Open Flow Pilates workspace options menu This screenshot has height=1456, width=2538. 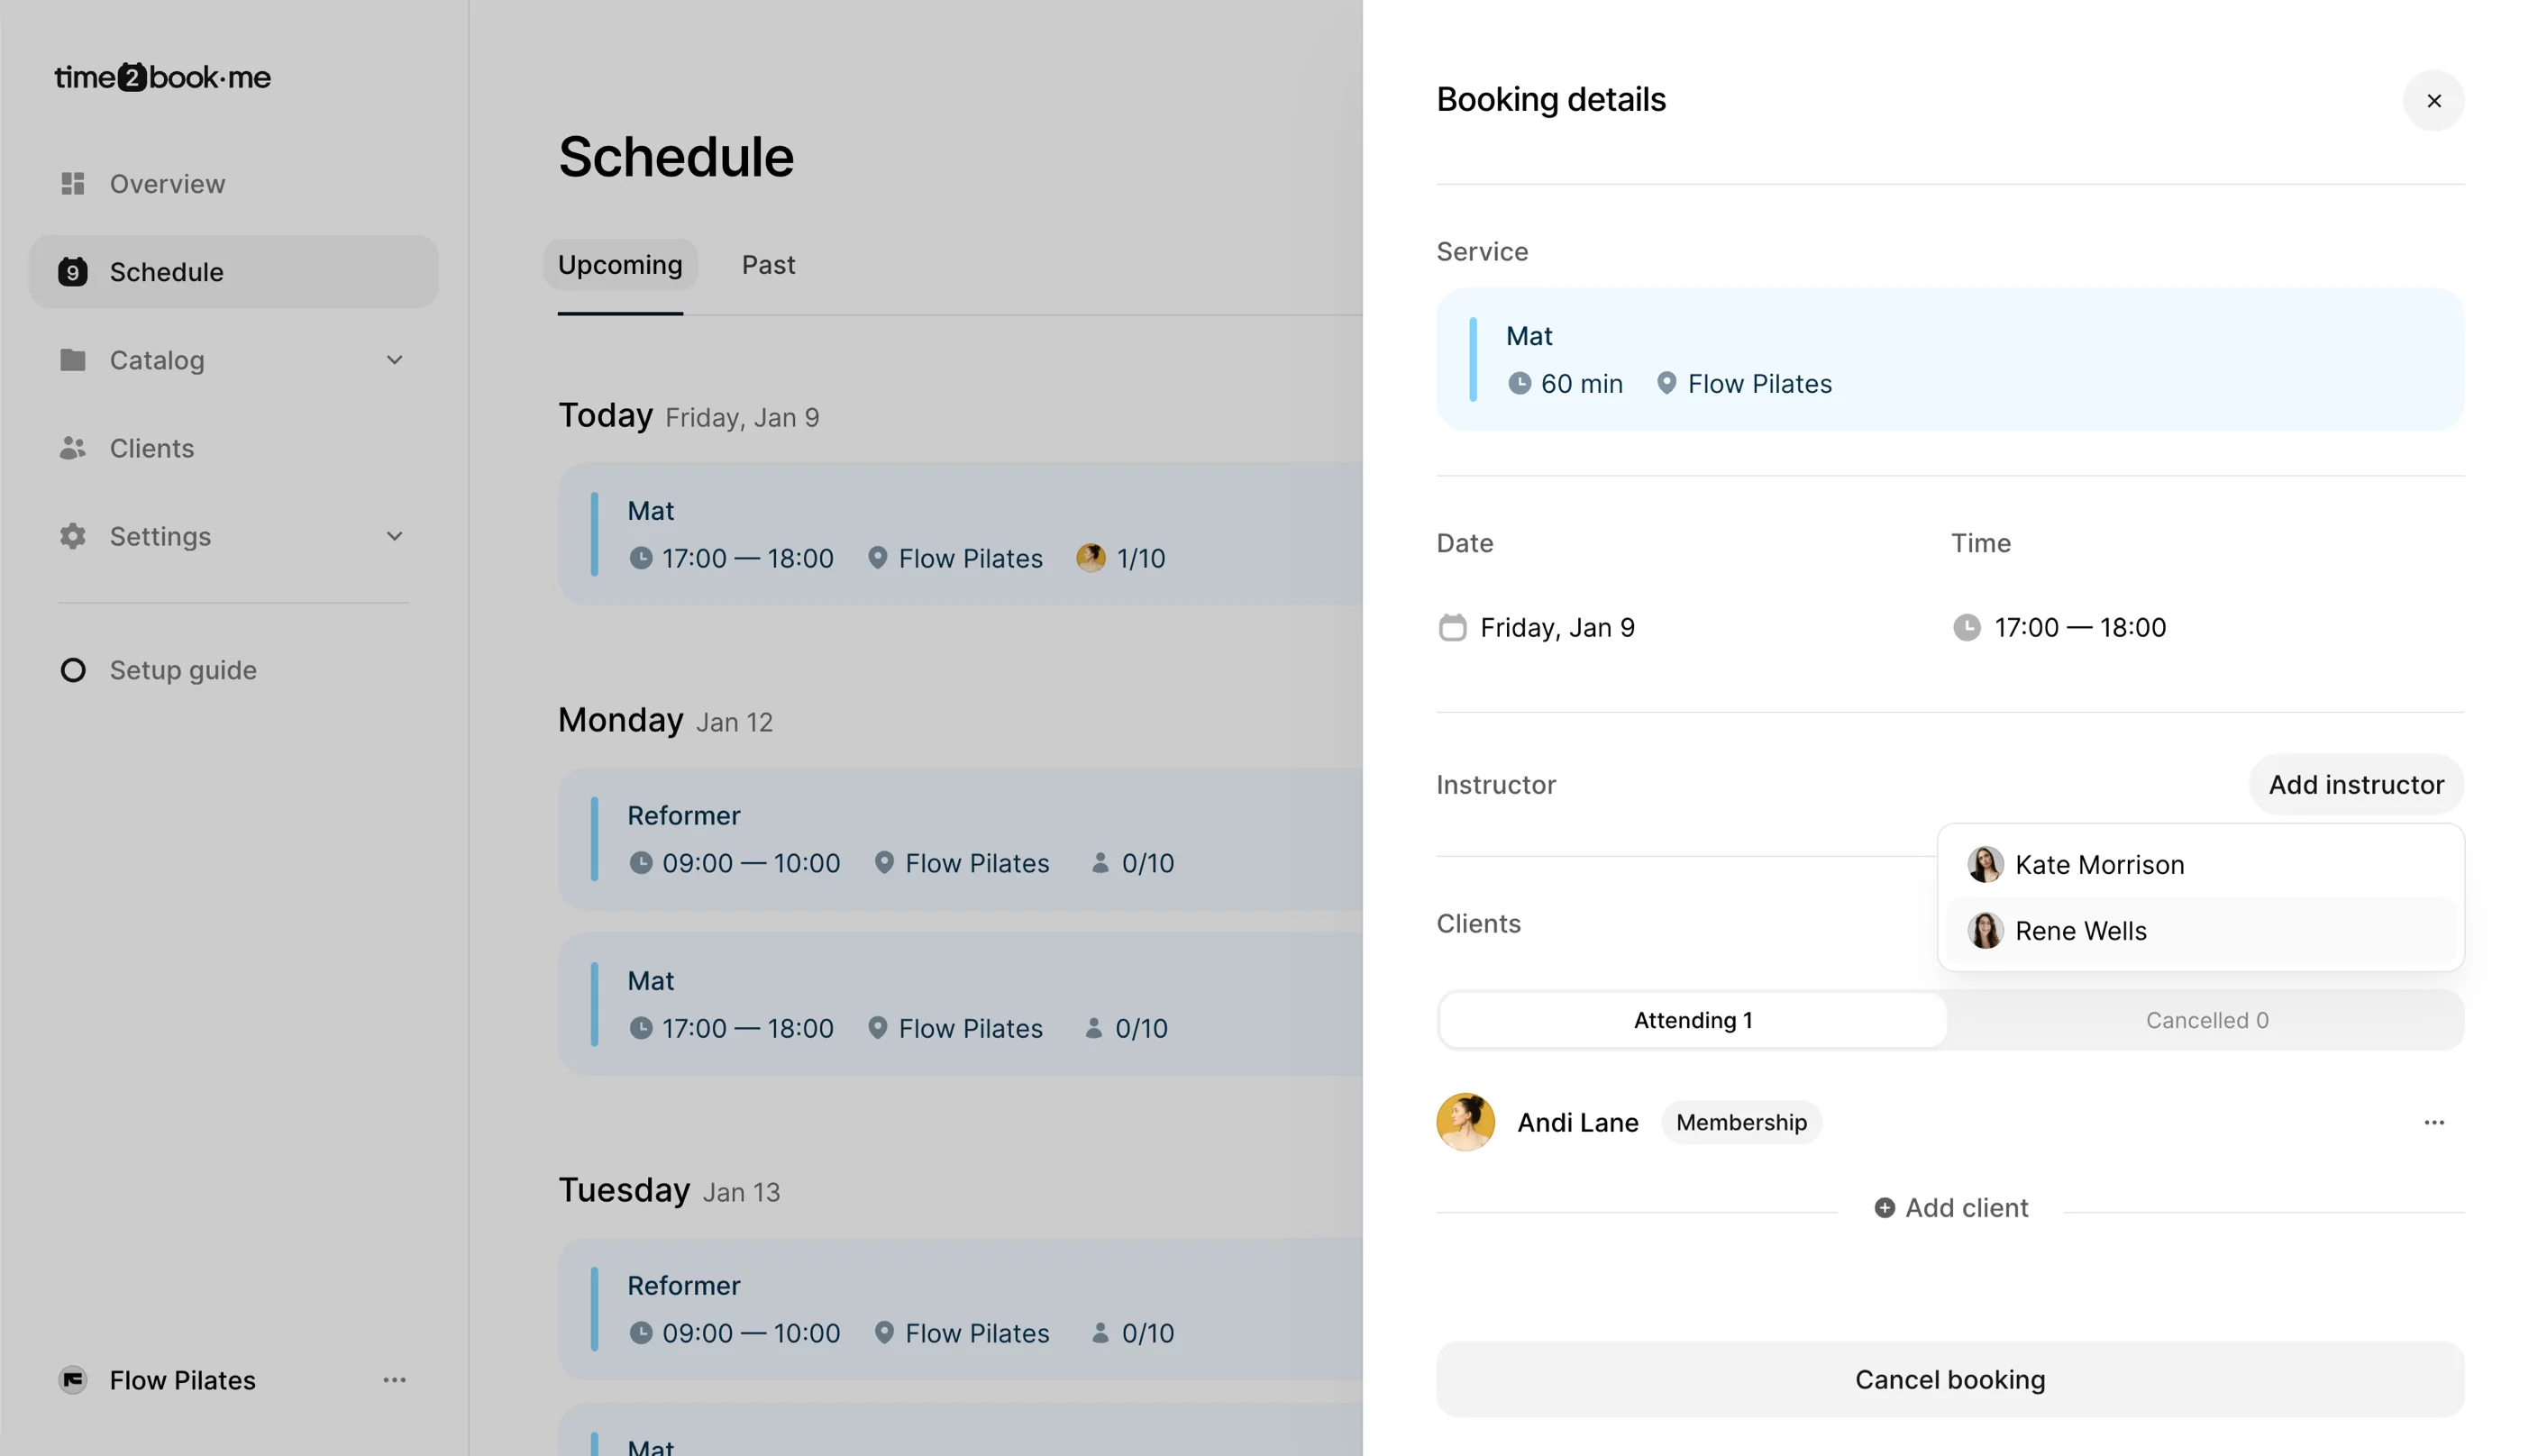click(x=394, y=1380)
